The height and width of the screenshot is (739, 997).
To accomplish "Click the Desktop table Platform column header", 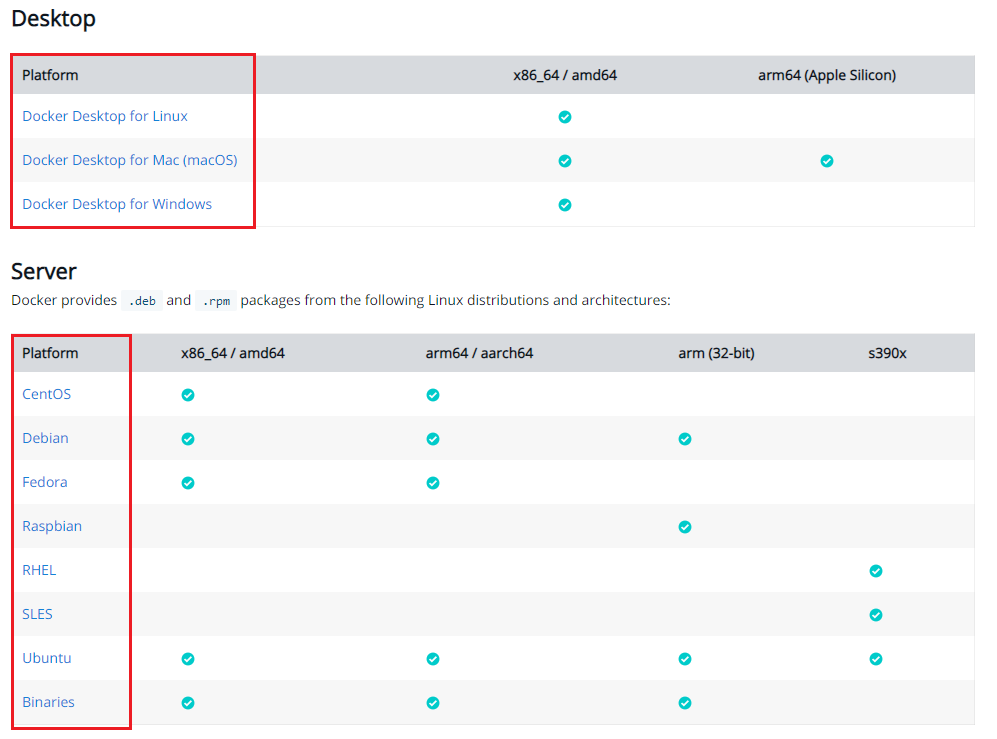I will 50,75.
